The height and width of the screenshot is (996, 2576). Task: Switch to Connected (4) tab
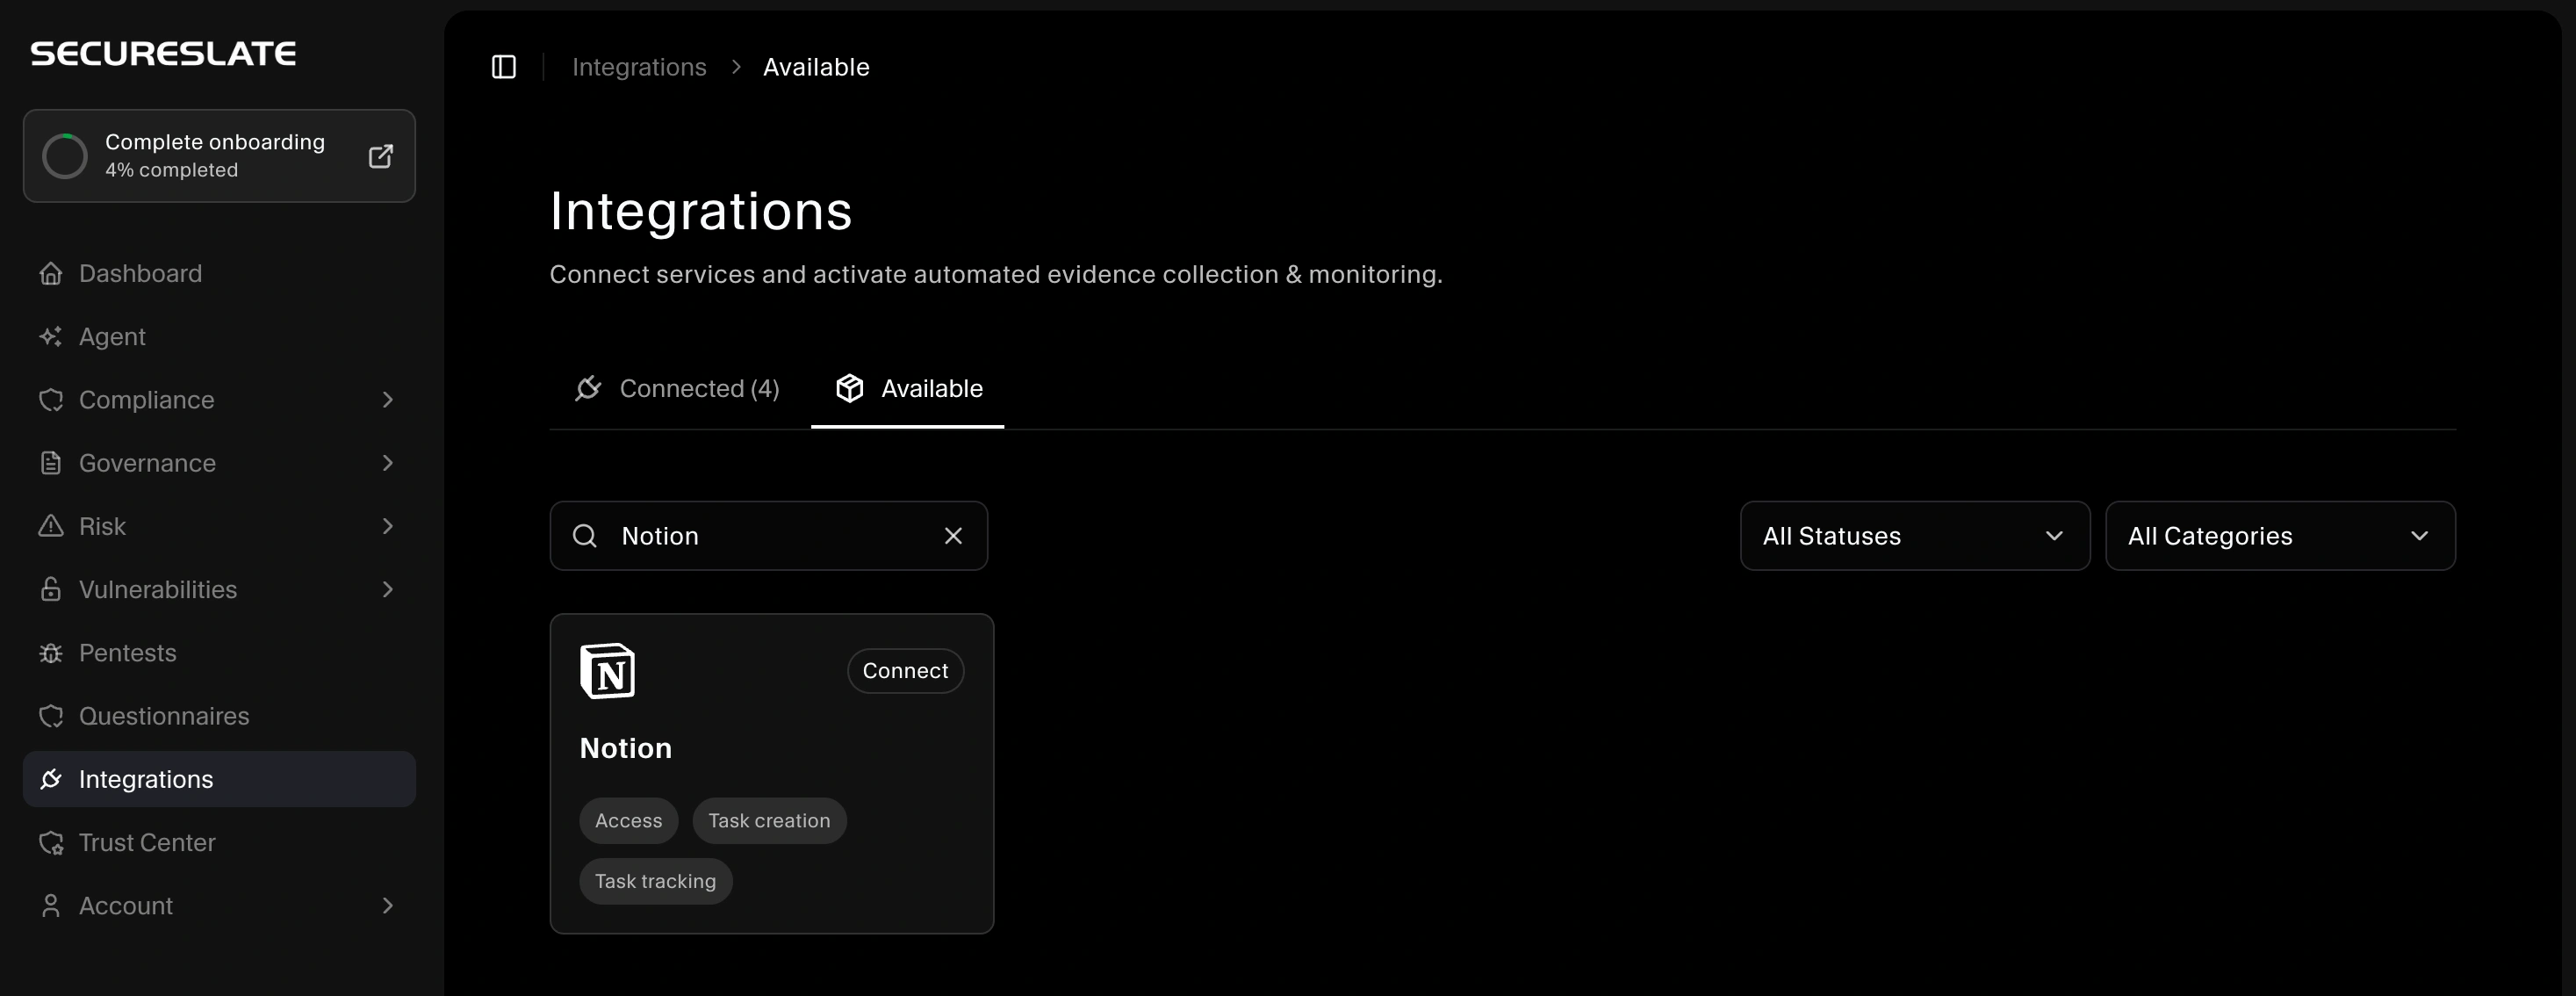click(x=678, y=389)
